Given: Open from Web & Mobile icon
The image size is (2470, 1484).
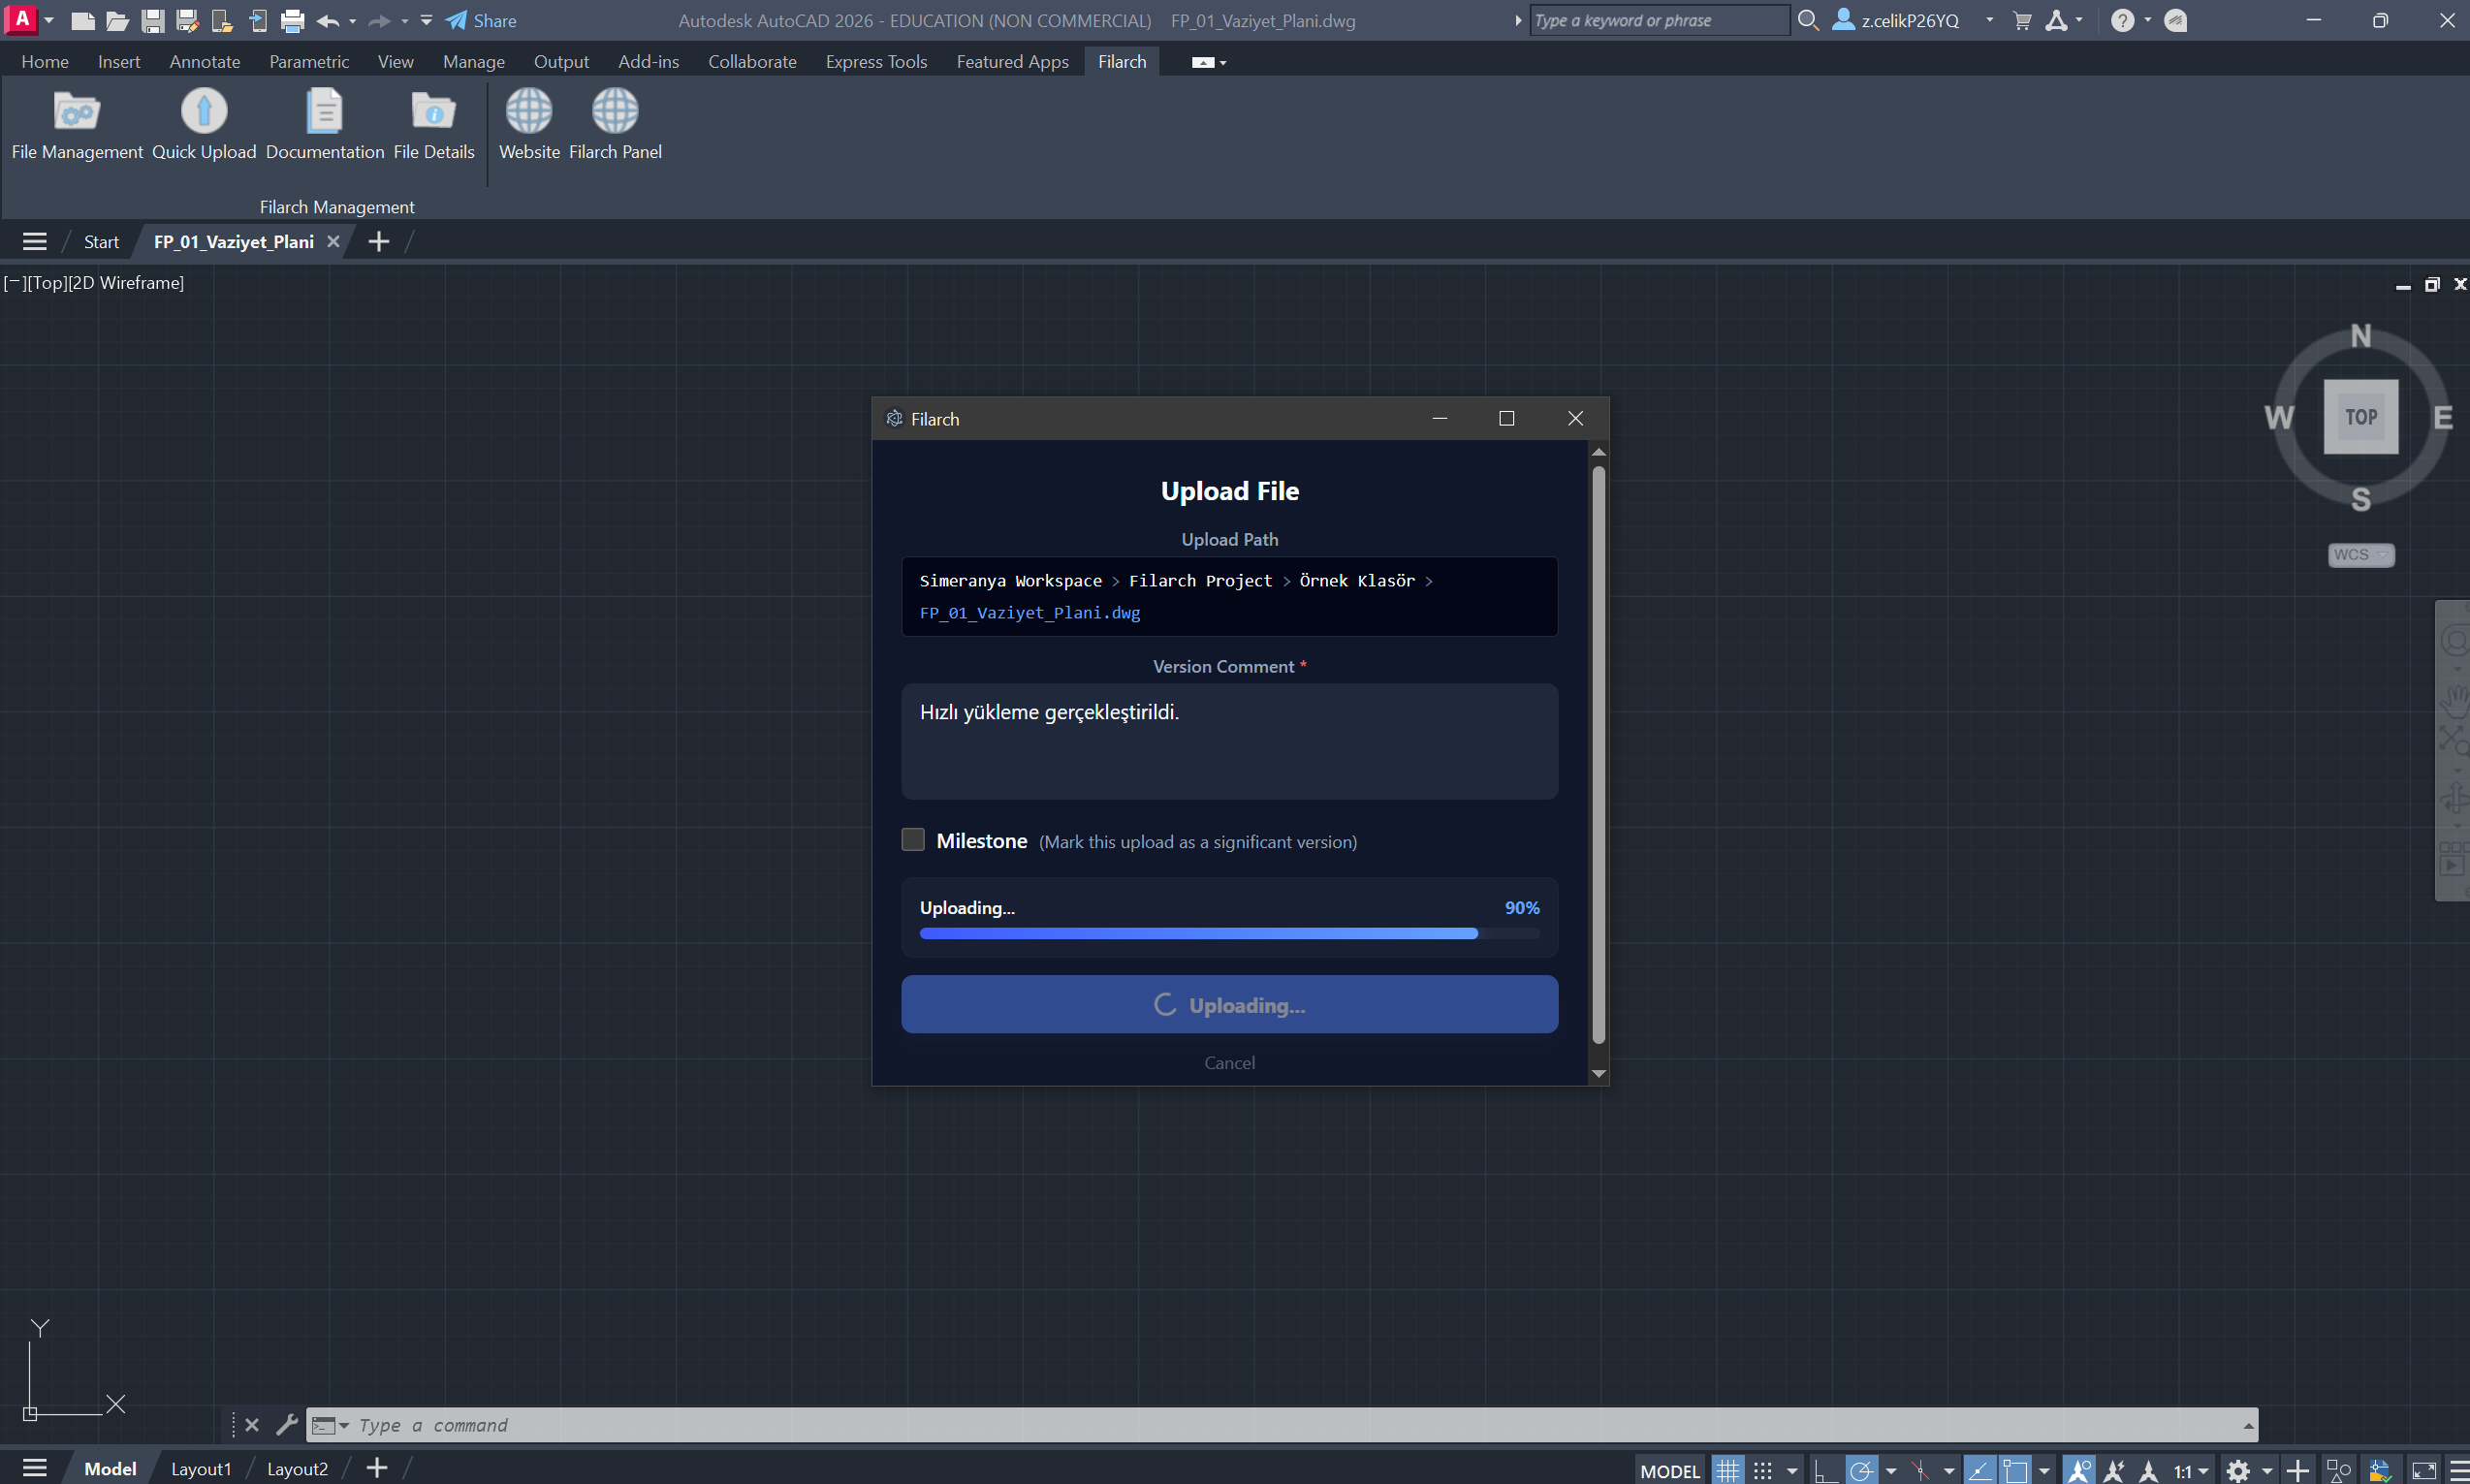Looking at the screenshot, I should (222, 20).
